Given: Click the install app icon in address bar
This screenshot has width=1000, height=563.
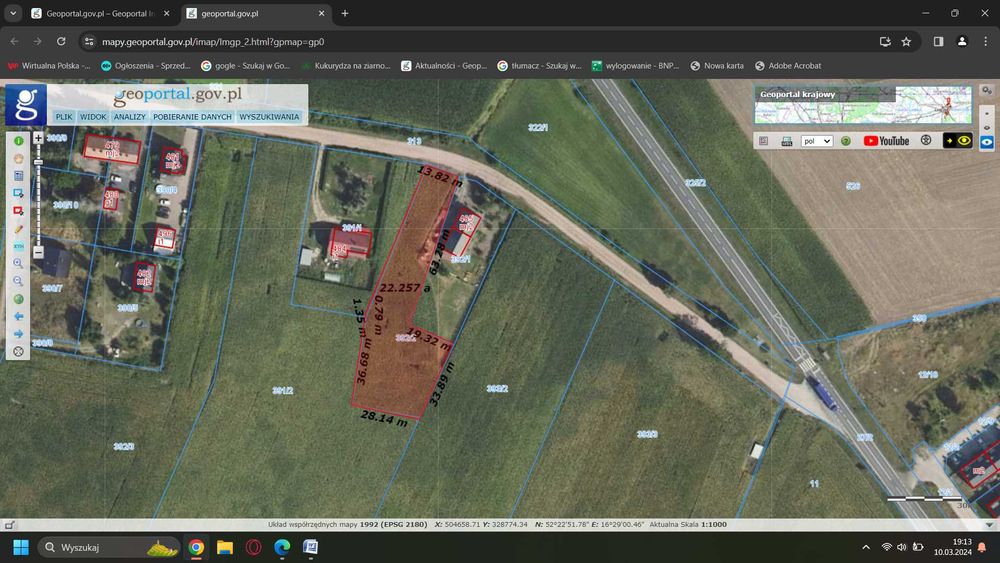Looking at the screenshot, I should tap(885, 41).
